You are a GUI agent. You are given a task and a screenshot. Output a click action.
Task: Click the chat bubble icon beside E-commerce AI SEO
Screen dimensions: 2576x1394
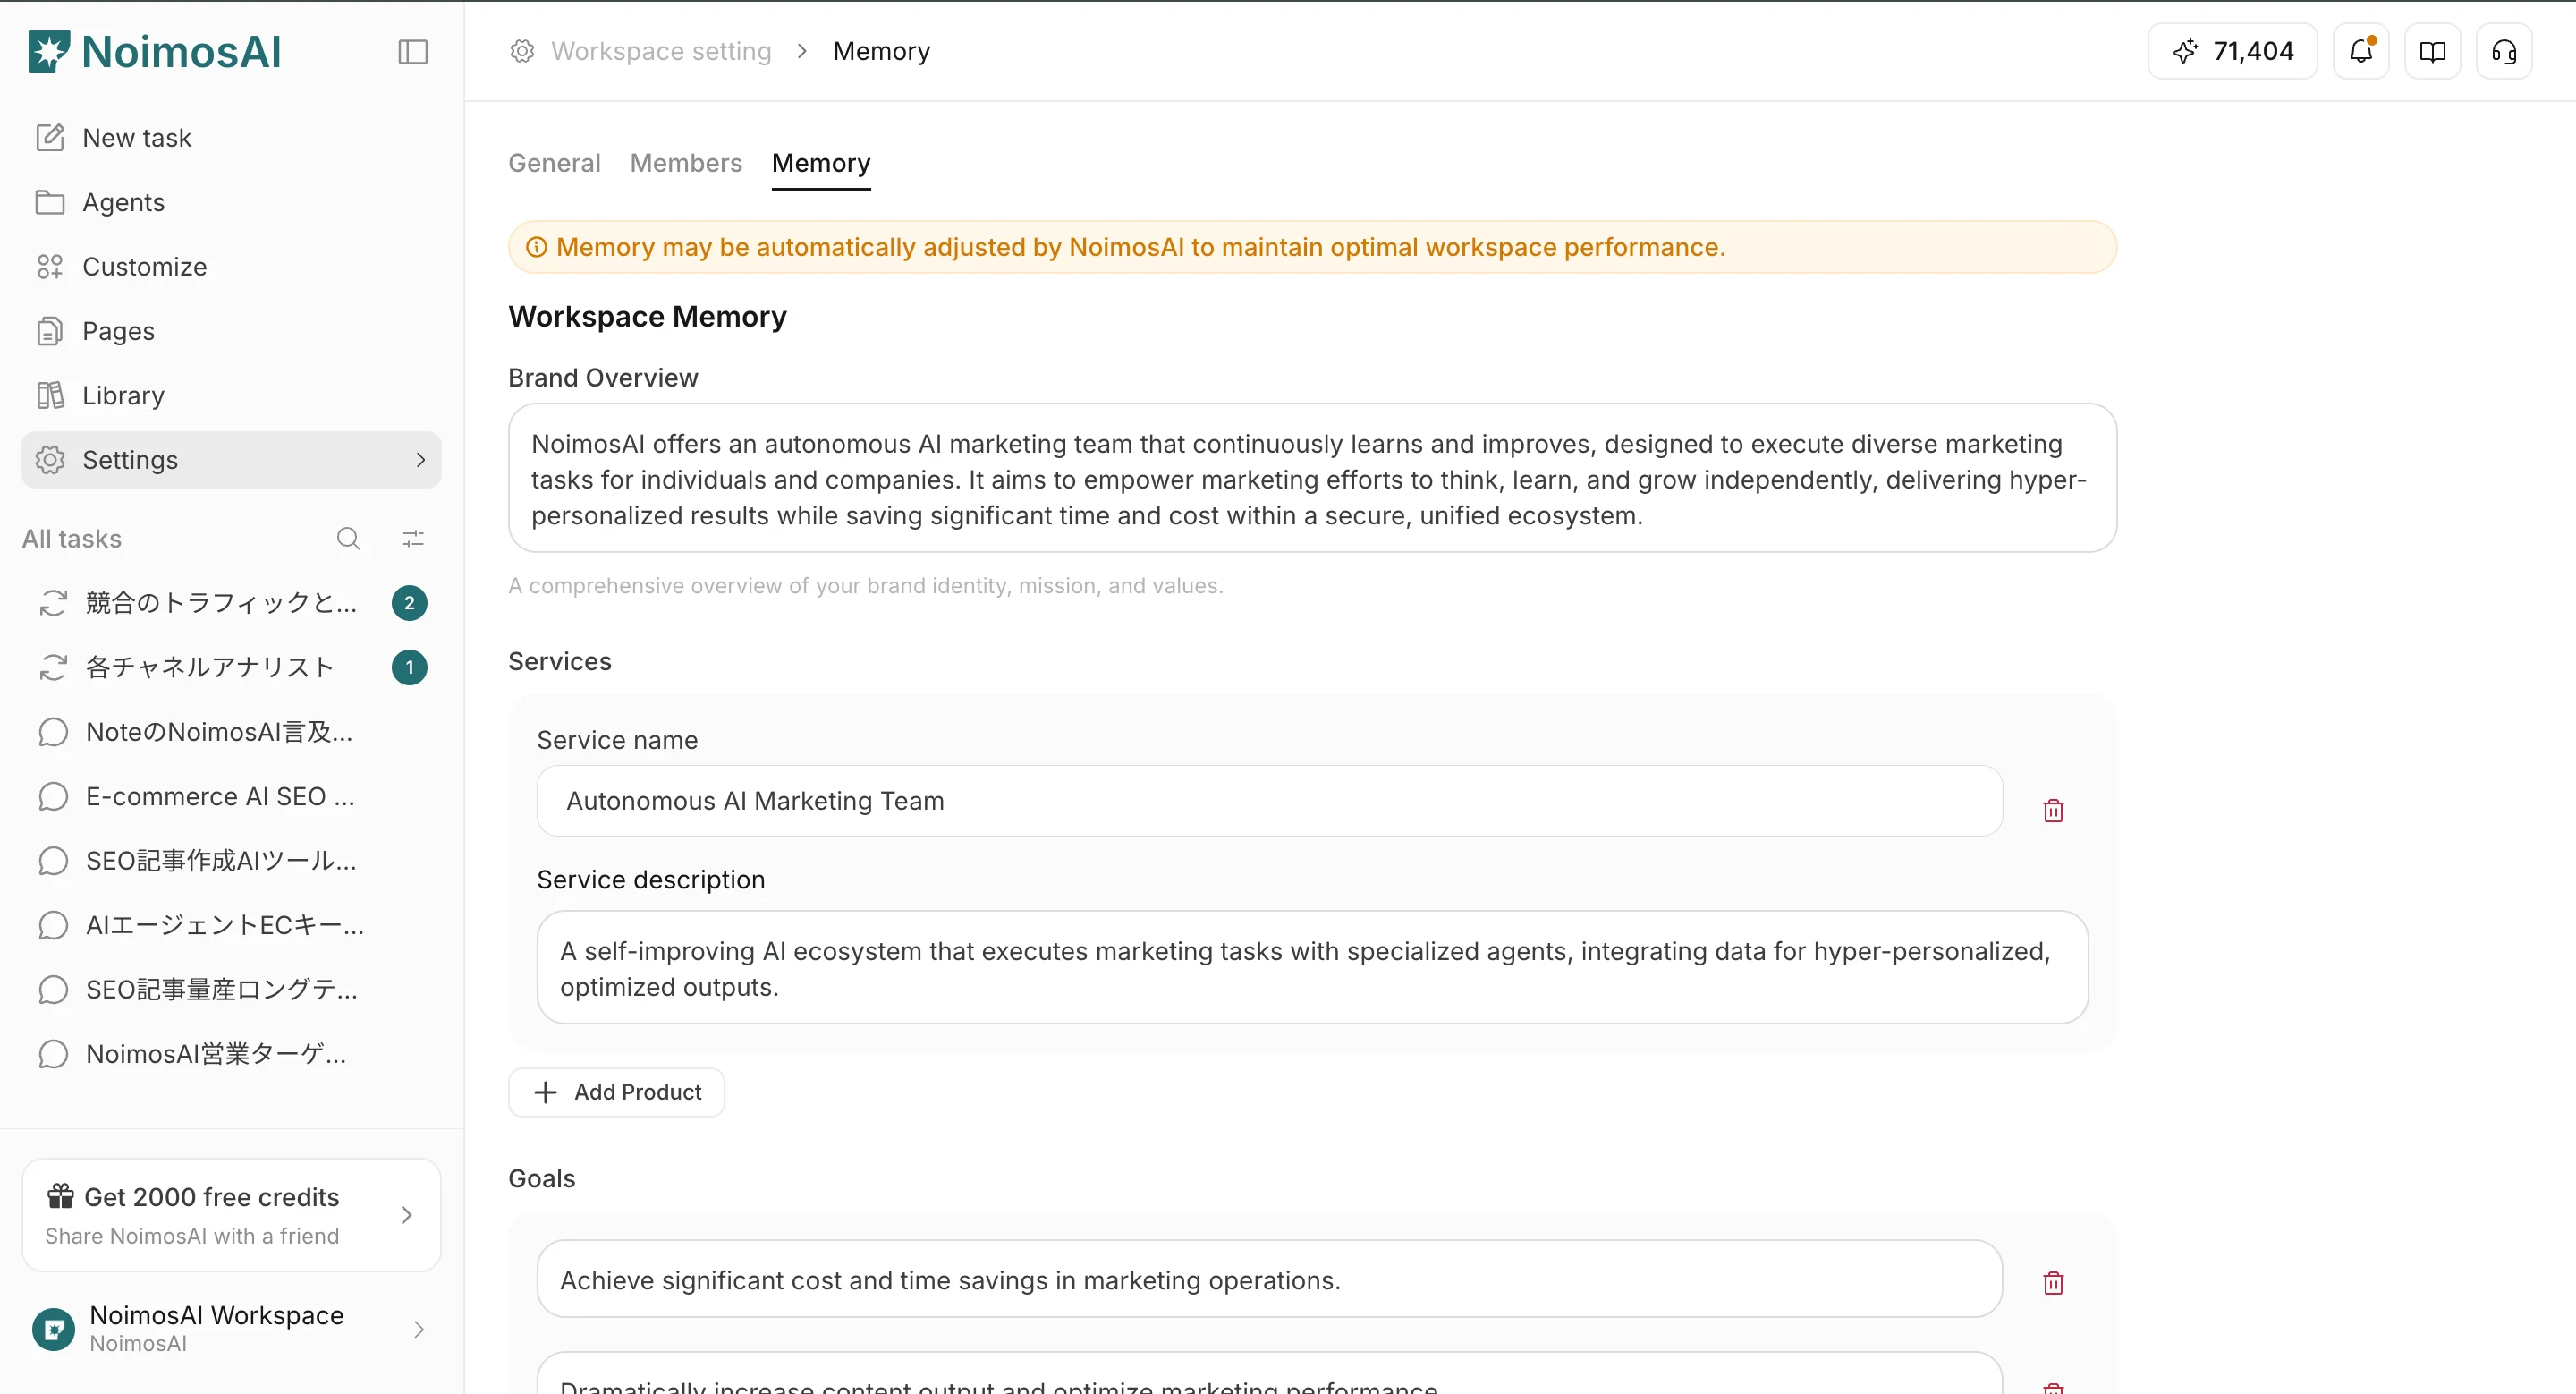[x=53, y=796]
